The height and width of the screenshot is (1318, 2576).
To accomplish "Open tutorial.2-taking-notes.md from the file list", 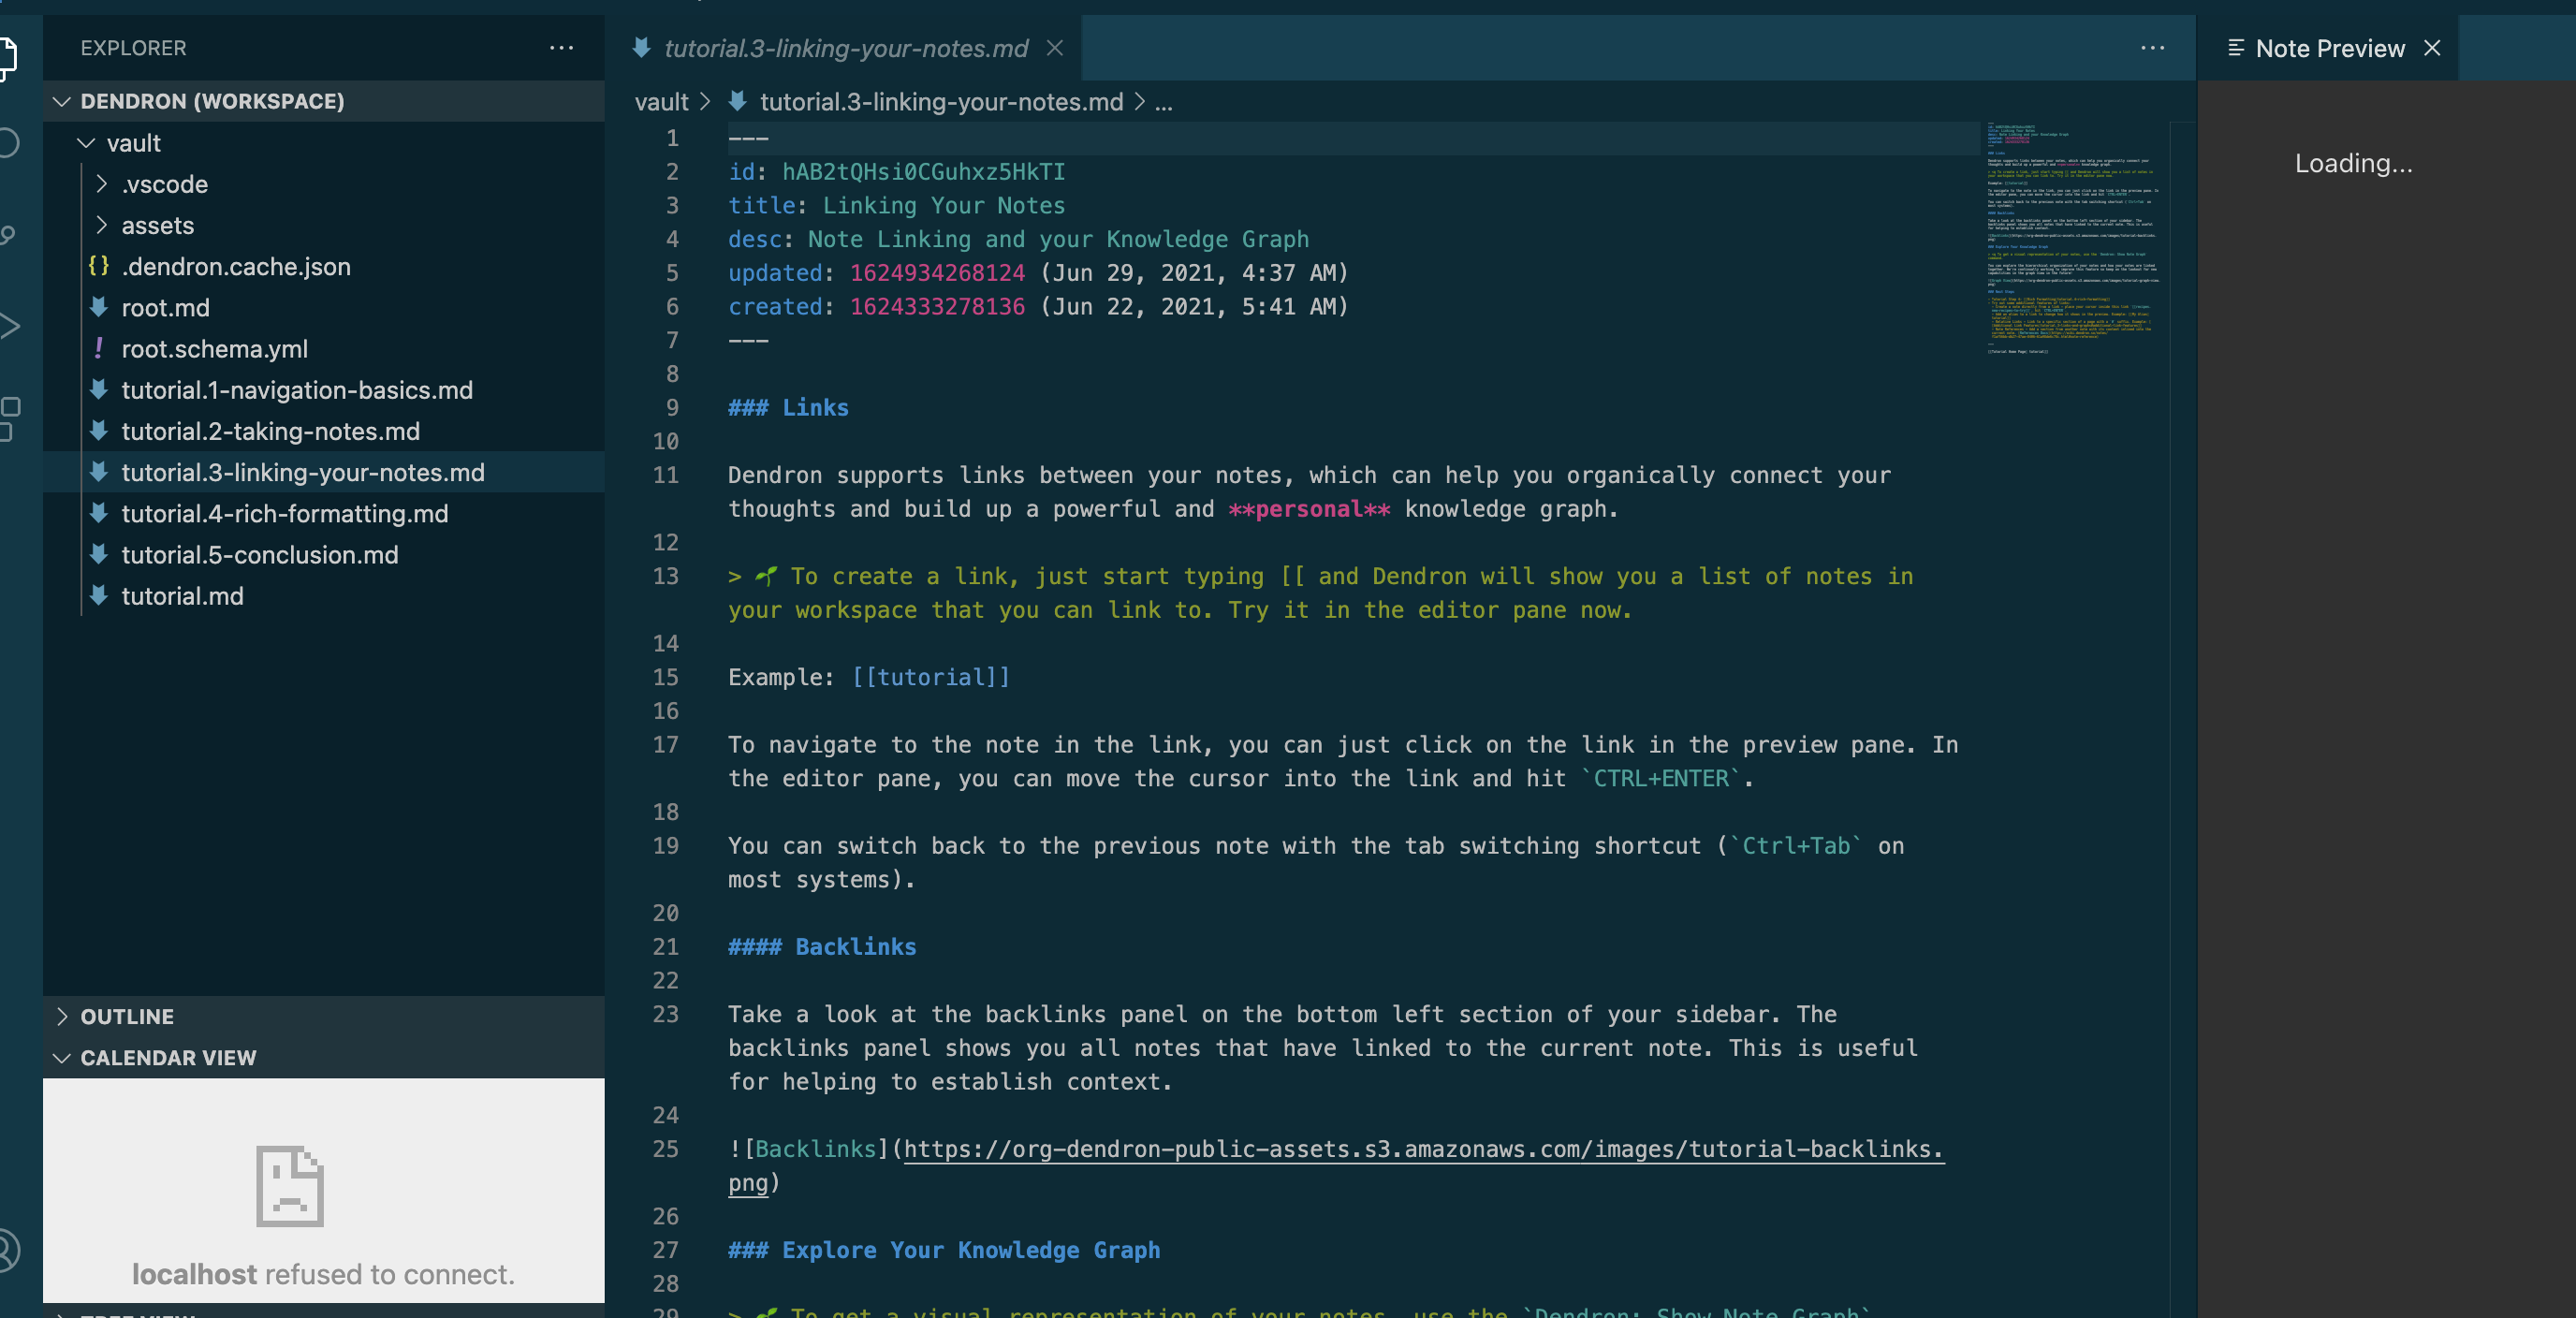I will click(x=271, y=431).
